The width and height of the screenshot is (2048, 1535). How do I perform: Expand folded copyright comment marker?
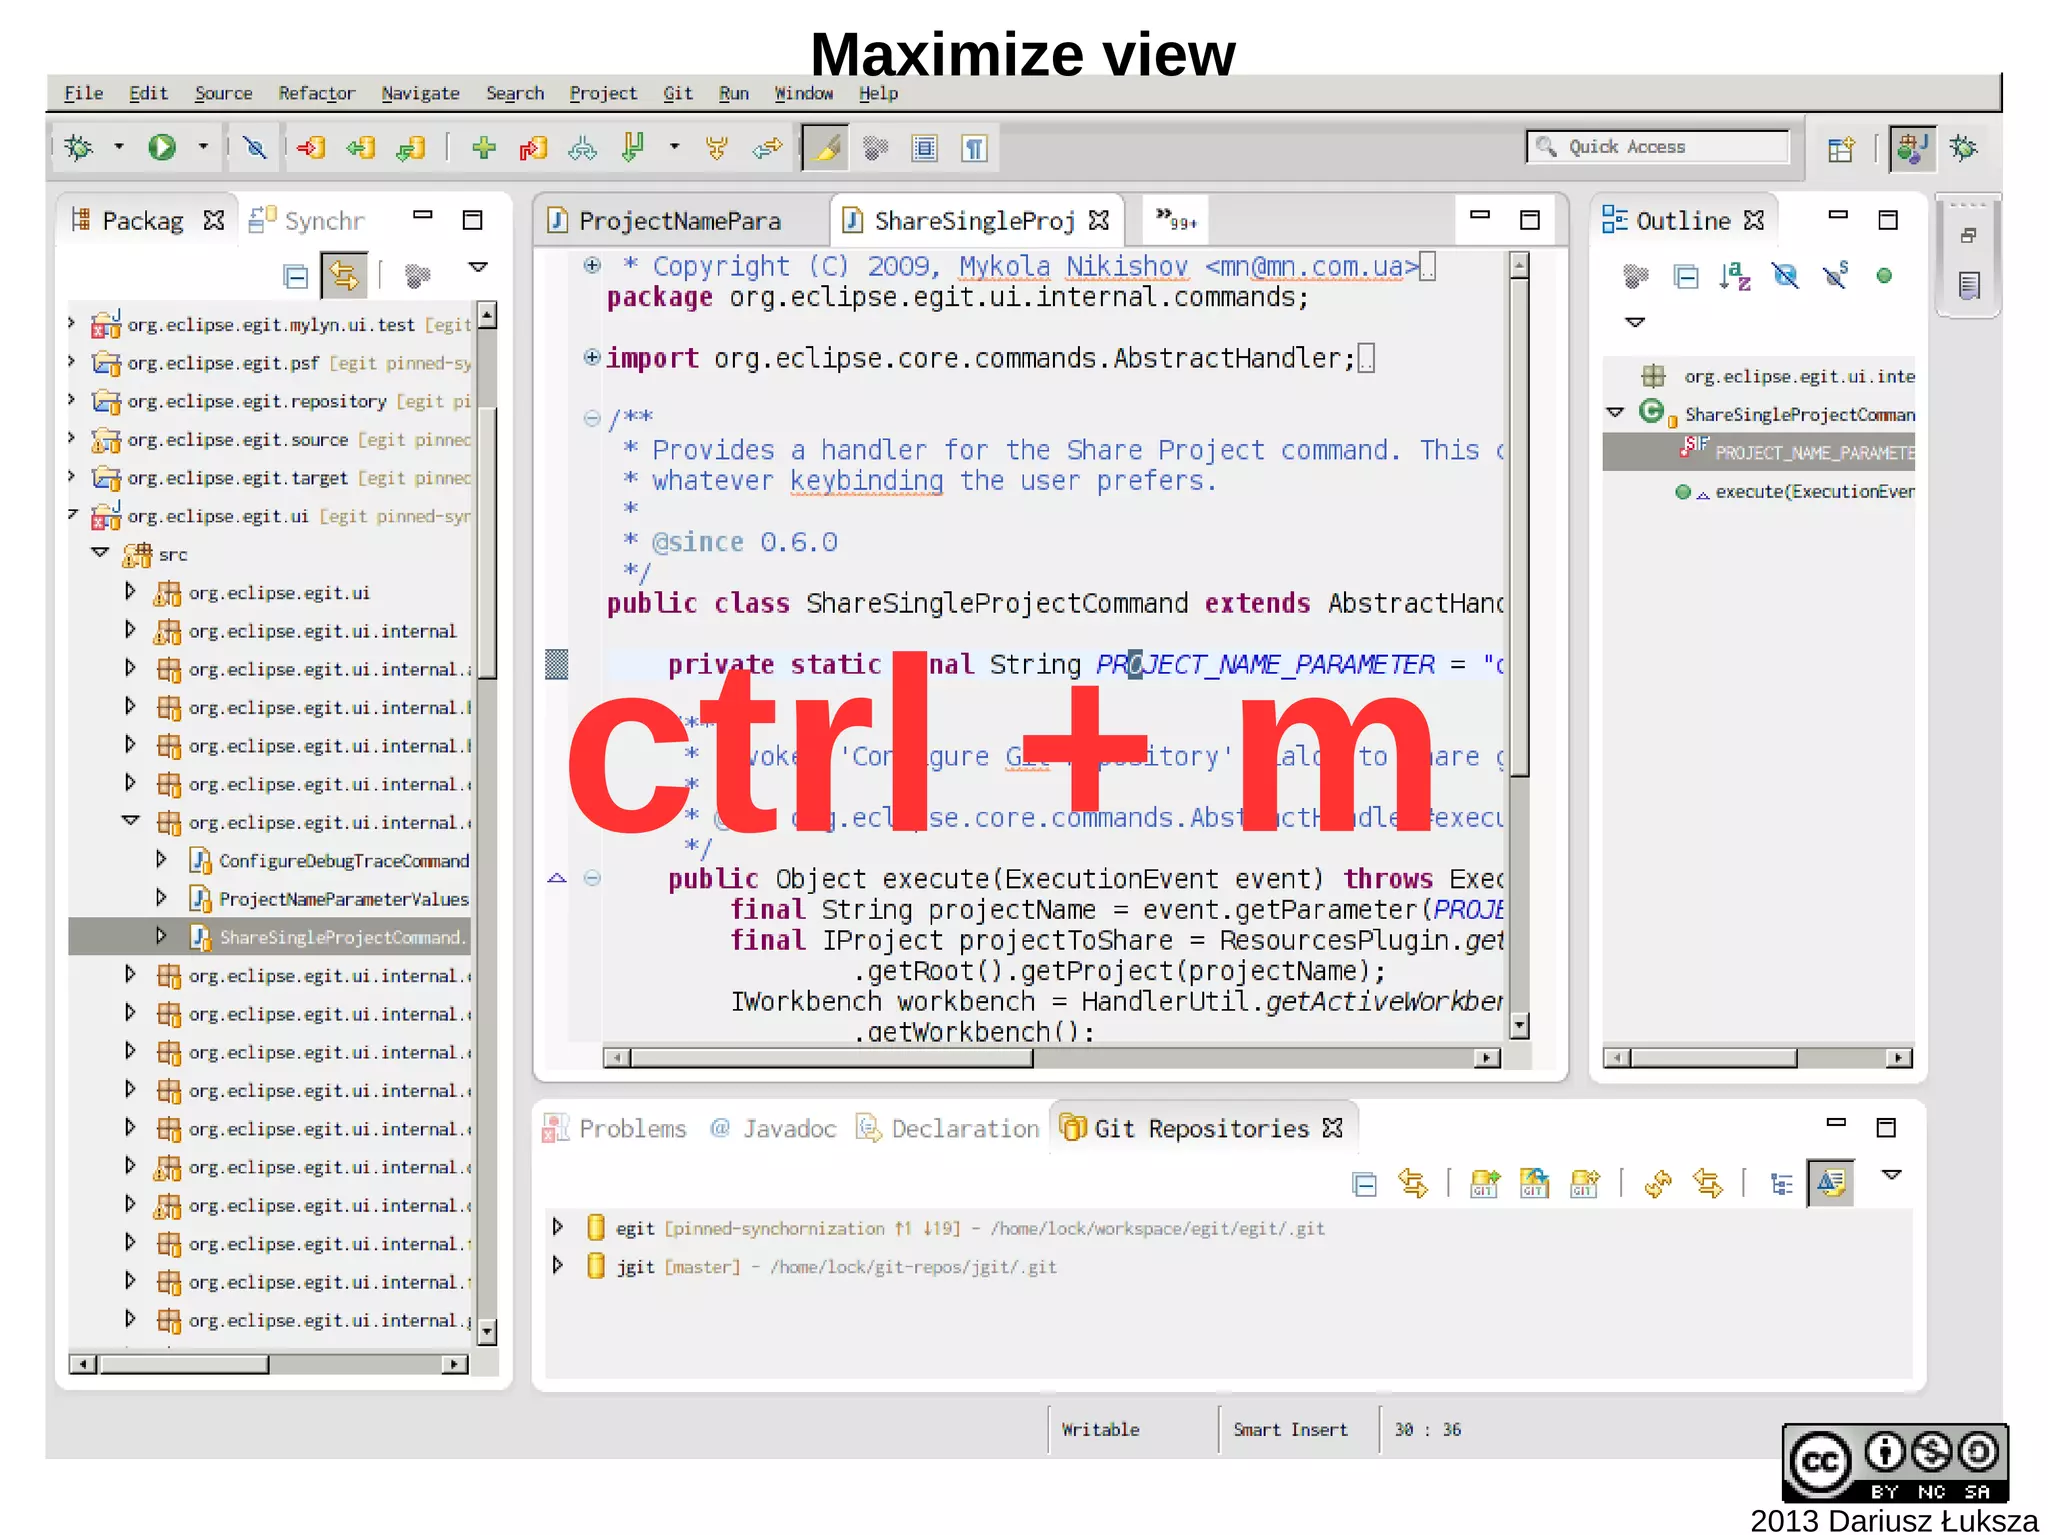(x=592, y=265)
